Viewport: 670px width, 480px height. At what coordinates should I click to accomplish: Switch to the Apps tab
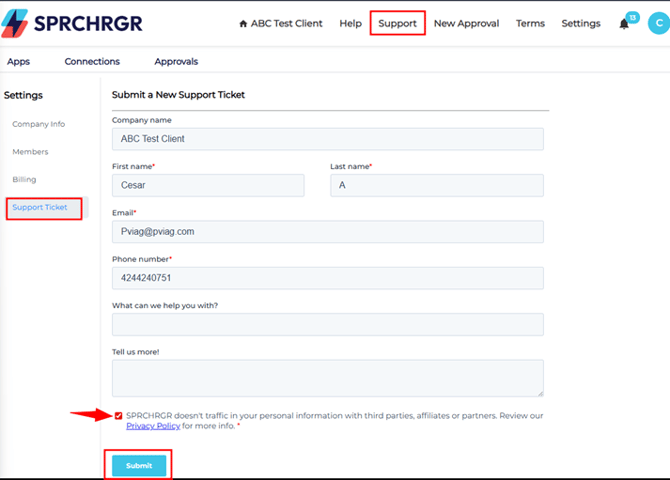[19, 61]
